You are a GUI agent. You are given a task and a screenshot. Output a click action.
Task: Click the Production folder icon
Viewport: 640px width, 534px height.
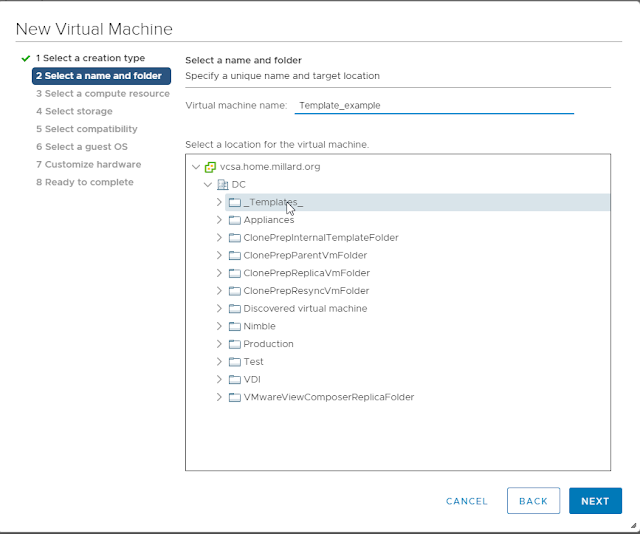pos(235,344)
